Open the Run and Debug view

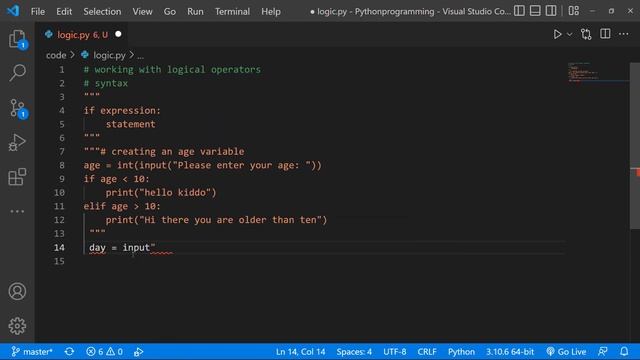click(x=17, y=142)
